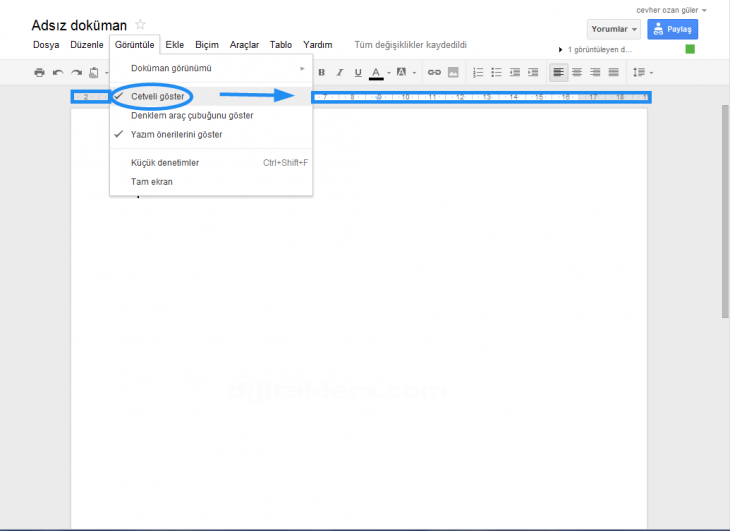Star the Adsız doküman document

click(140, 24)
